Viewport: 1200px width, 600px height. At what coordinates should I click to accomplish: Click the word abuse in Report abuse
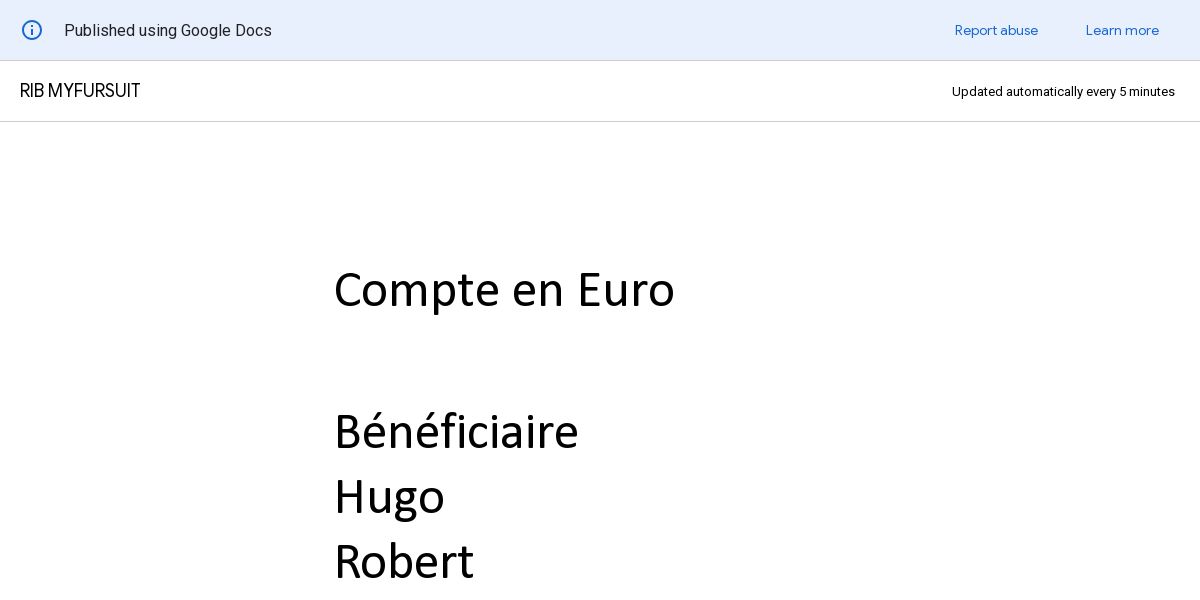pos(1019,30)
